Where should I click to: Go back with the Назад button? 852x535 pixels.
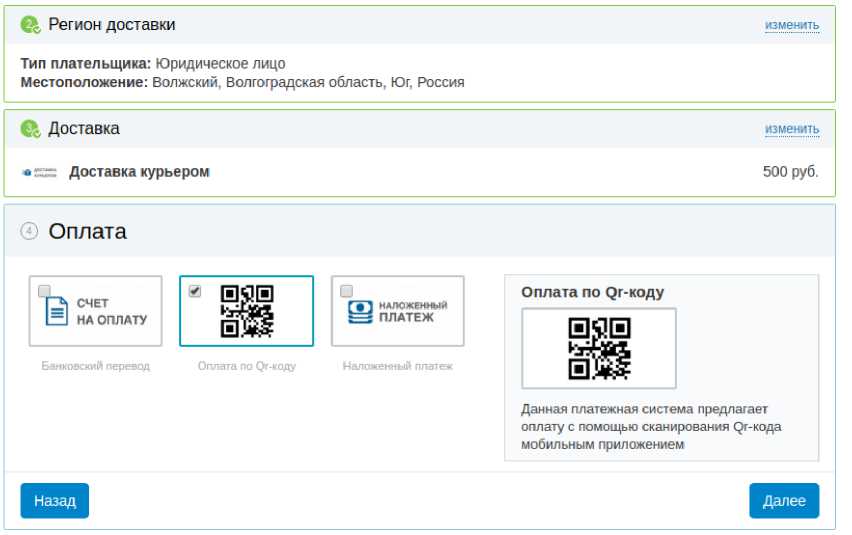55,501
